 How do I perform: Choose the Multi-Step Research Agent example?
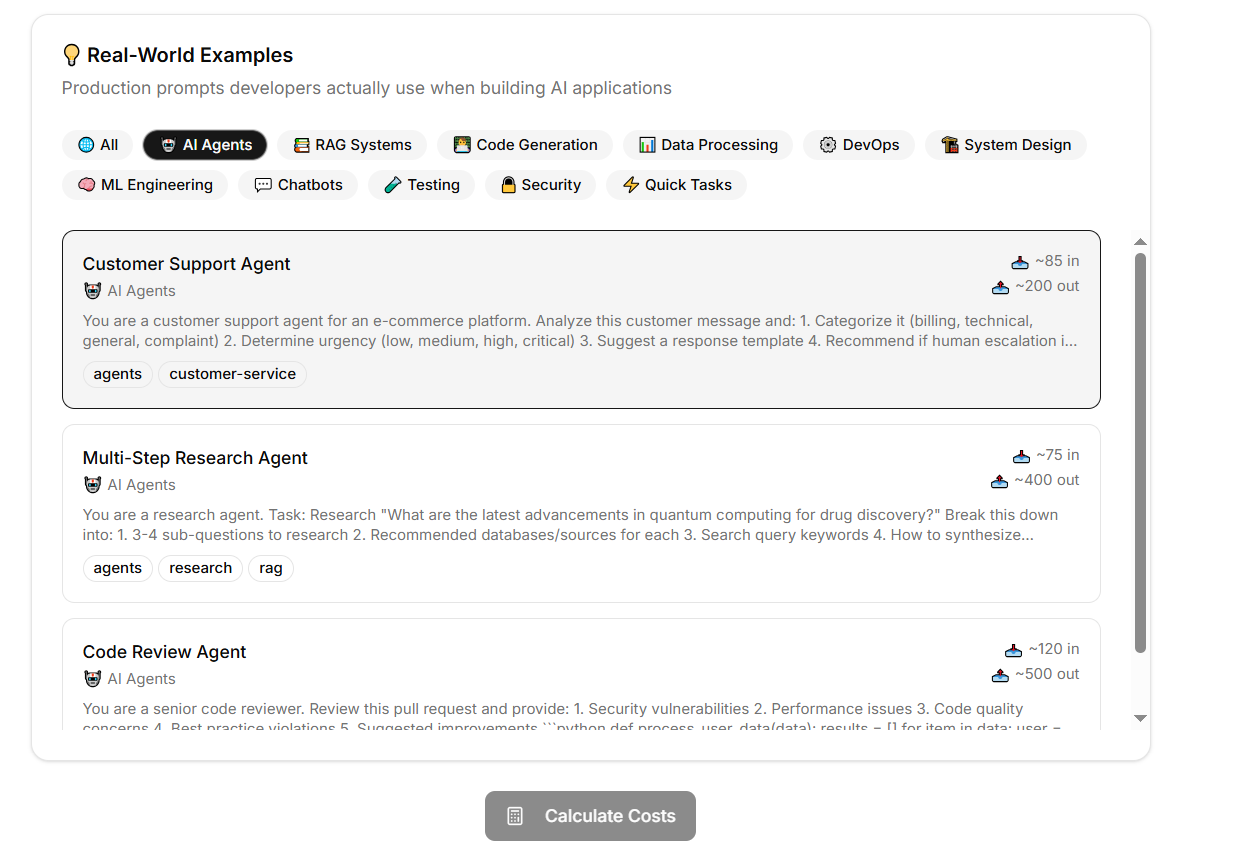(581, 514)
